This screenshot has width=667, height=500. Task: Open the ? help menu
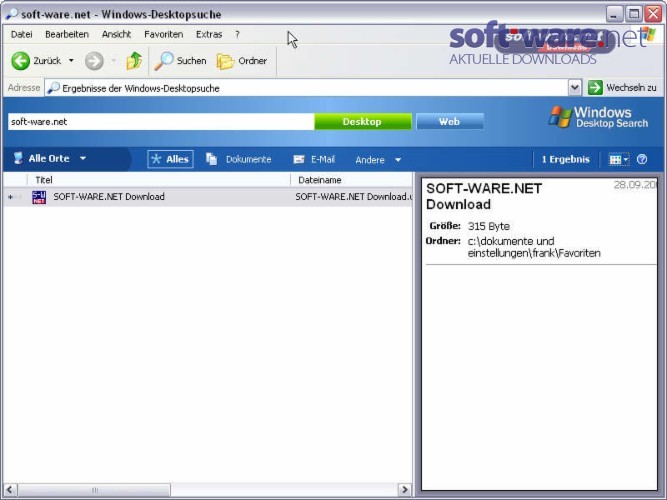coord(237,34)
